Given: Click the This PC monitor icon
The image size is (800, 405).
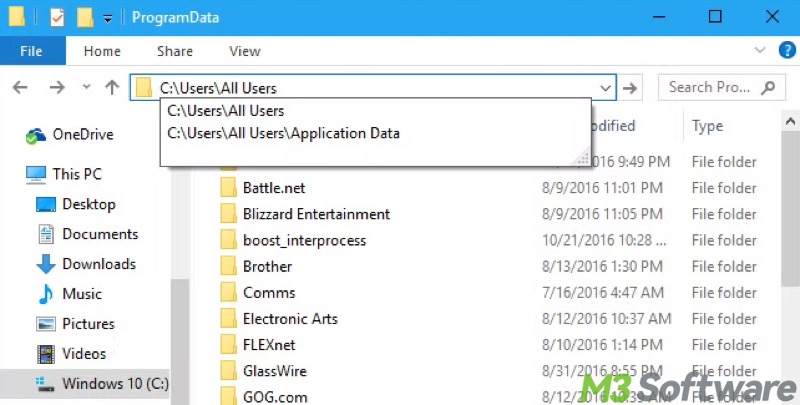Looking at the screenshot, I should [36, 174].
